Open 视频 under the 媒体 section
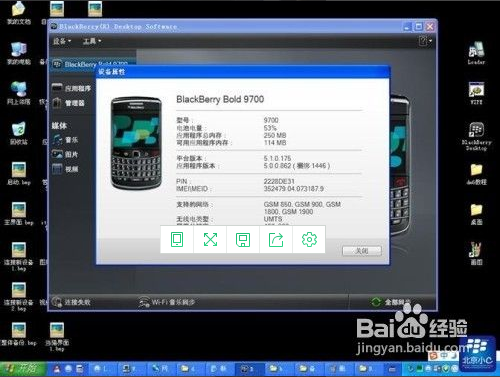 pos(65,169)
